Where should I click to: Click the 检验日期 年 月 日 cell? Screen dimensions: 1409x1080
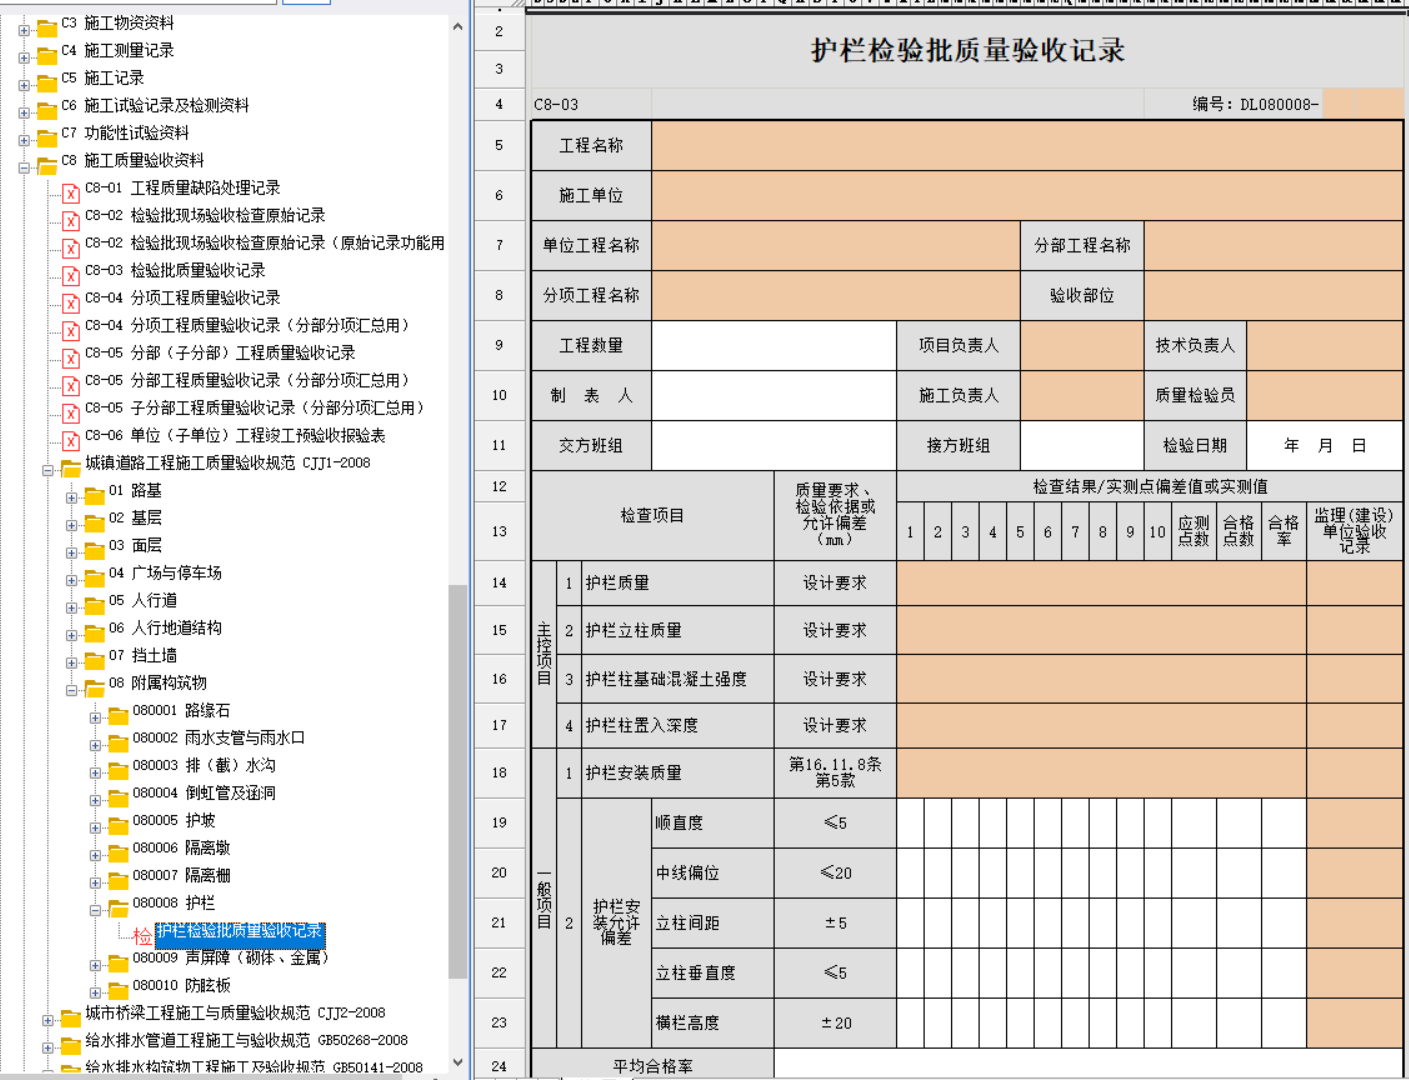pos(1325,445)
